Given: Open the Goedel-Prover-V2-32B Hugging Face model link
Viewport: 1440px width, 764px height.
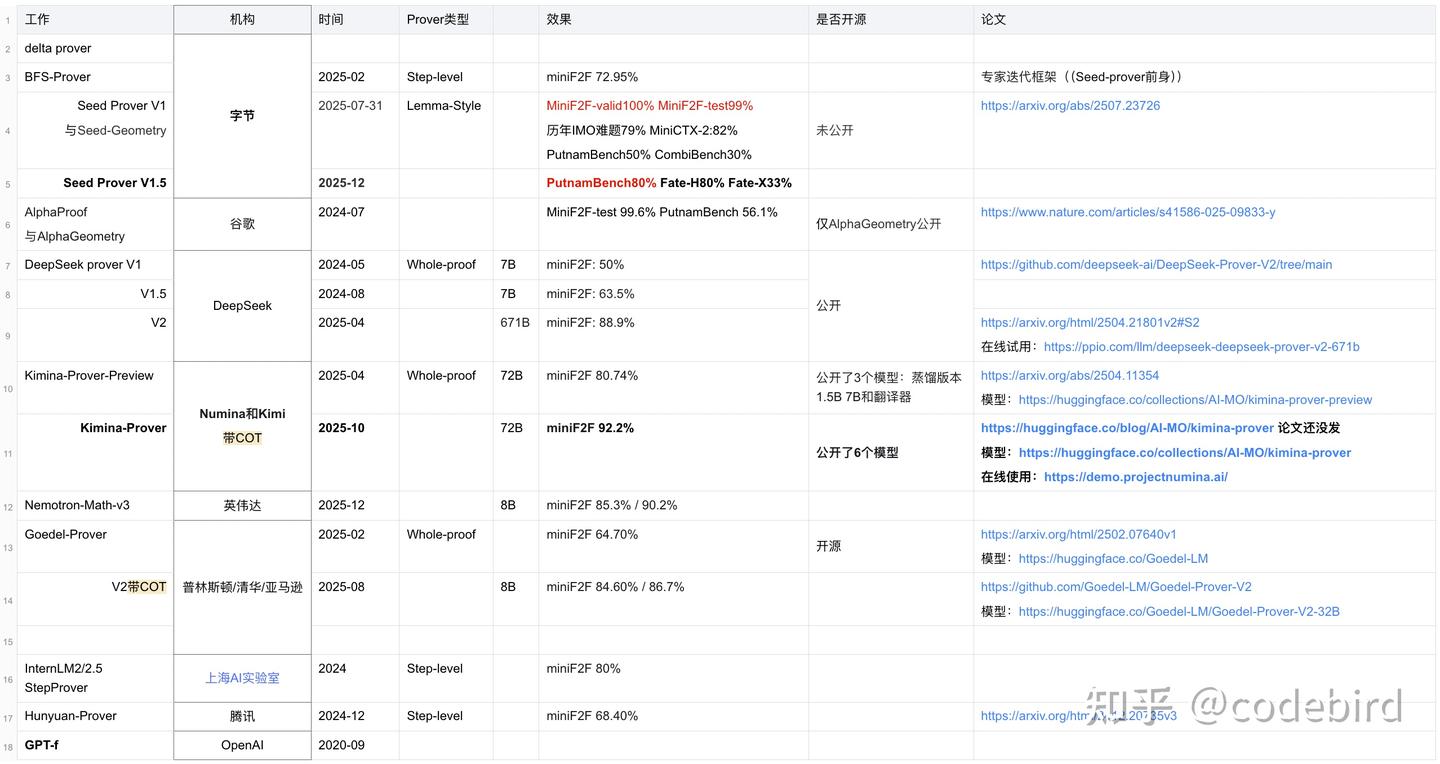Looking at the screenshot, I should pos(1179,612).
